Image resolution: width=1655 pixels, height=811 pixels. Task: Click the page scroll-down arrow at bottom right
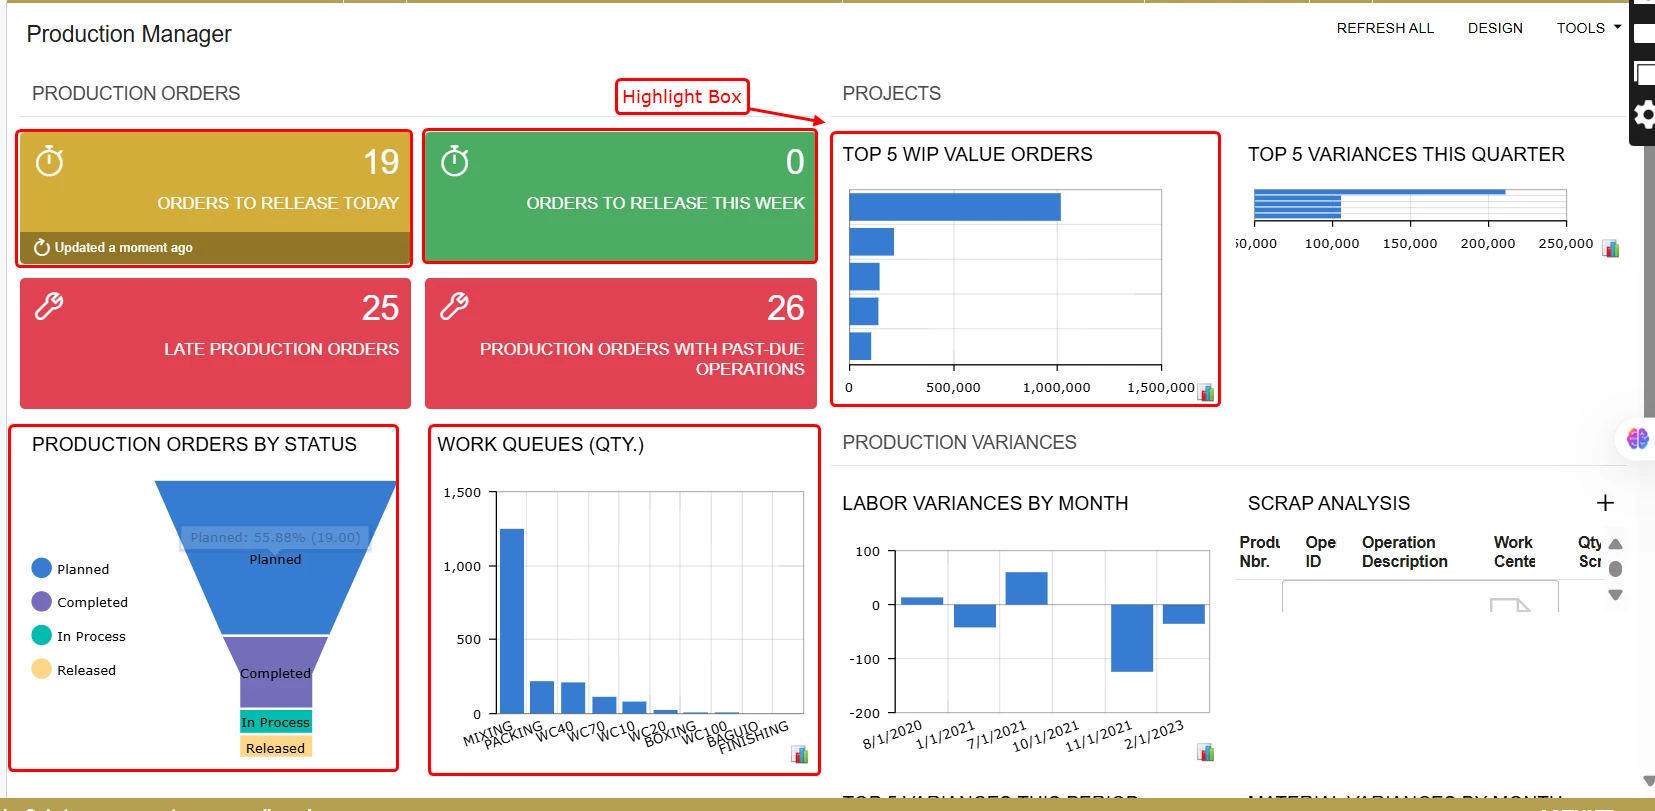(1648, 781)
